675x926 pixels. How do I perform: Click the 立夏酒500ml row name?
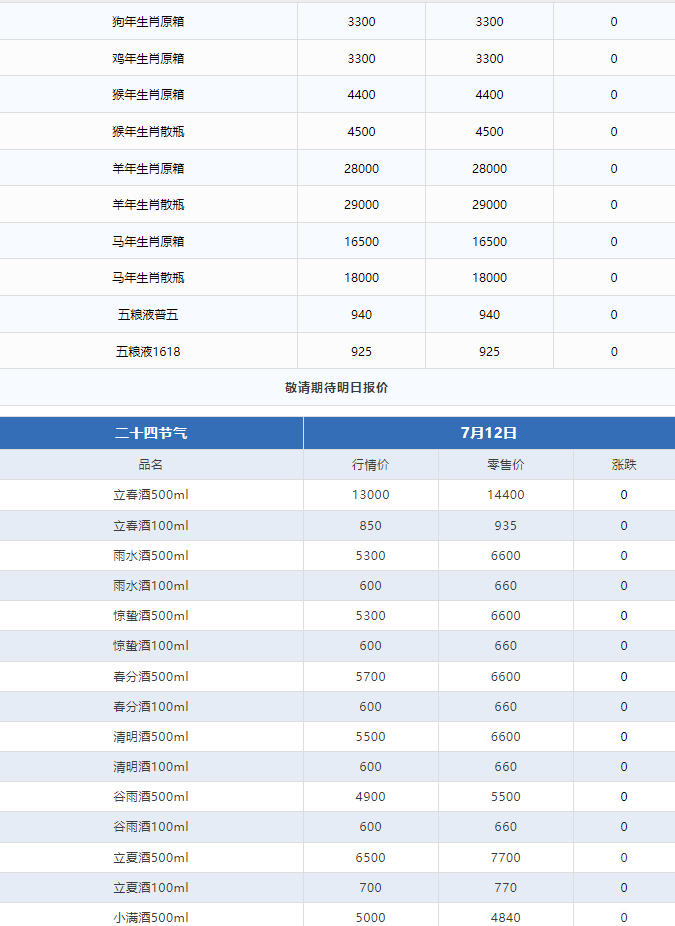coord(151,857)
